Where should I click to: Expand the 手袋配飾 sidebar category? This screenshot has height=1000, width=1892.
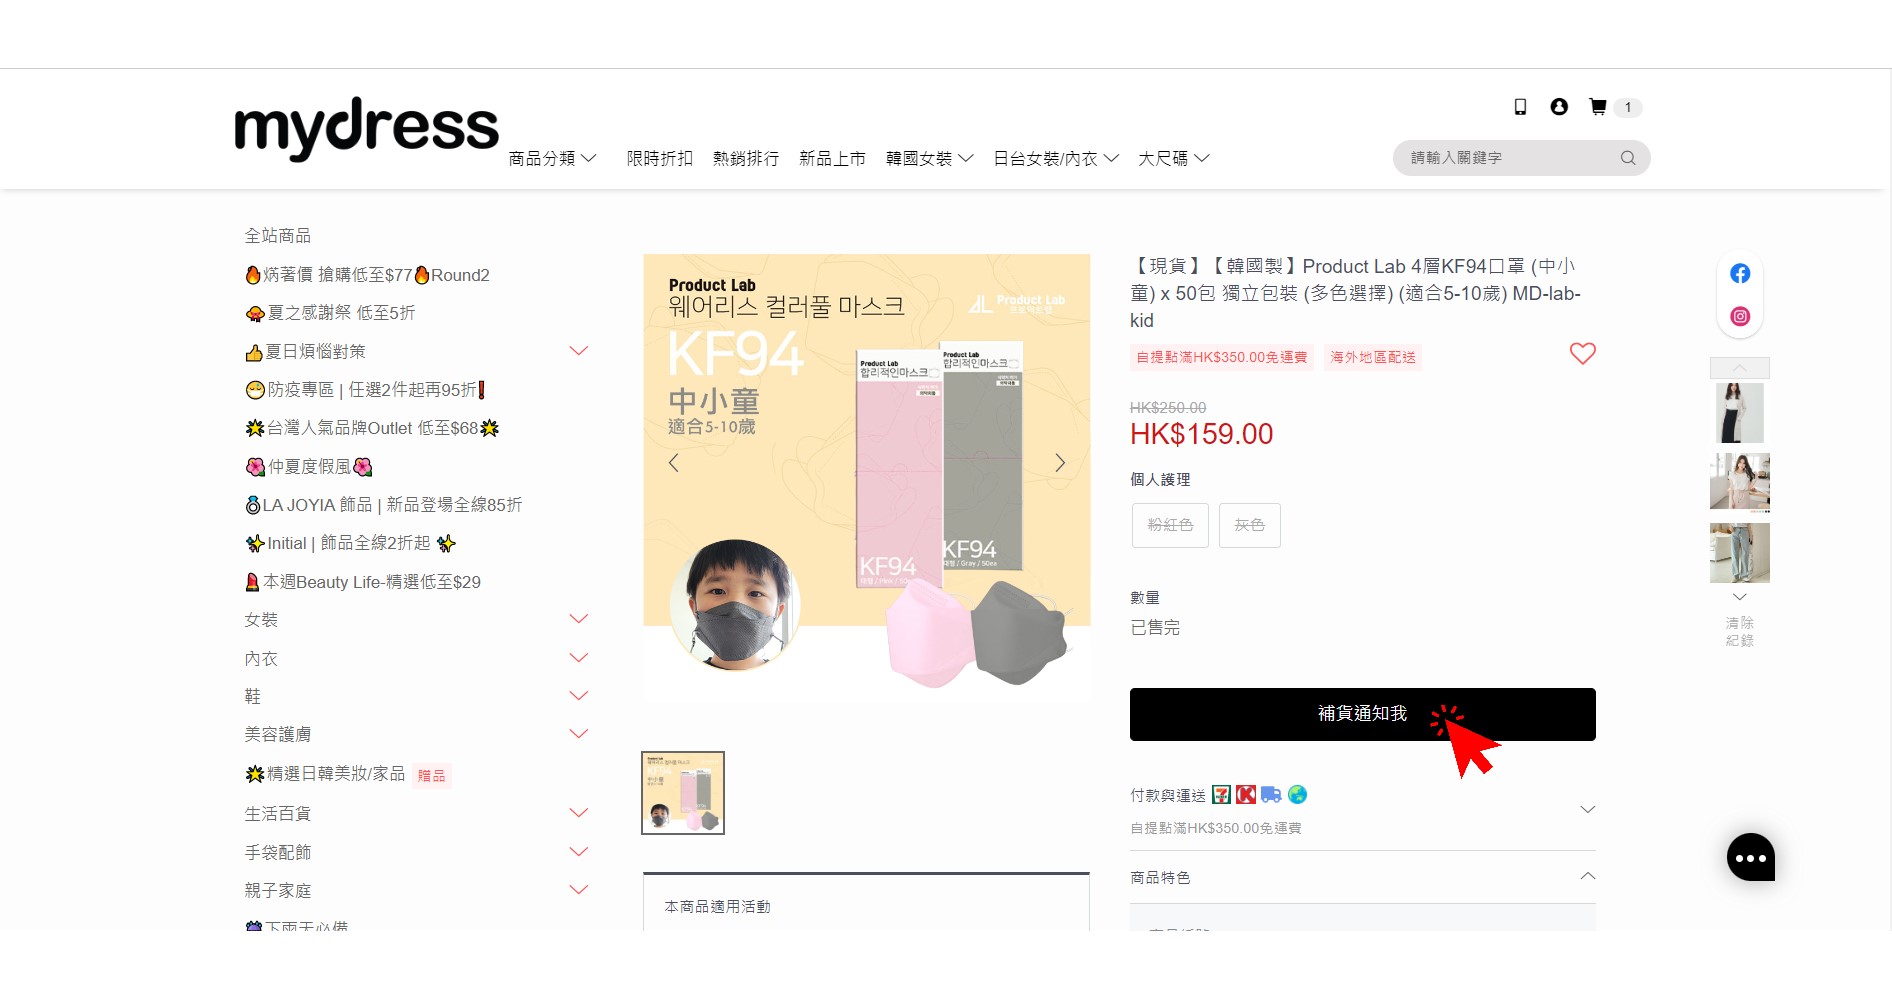578,852
